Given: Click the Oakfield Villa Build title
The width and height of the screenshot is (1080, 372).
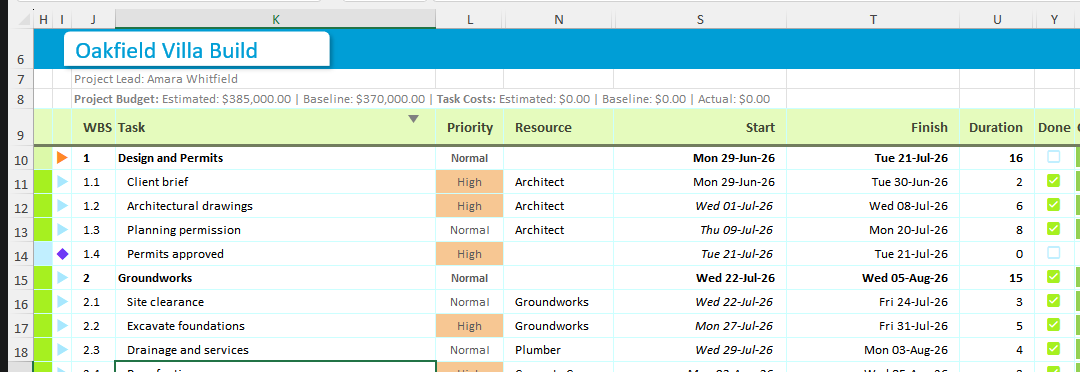Looking at the screenshot, I should coord(166,50).
